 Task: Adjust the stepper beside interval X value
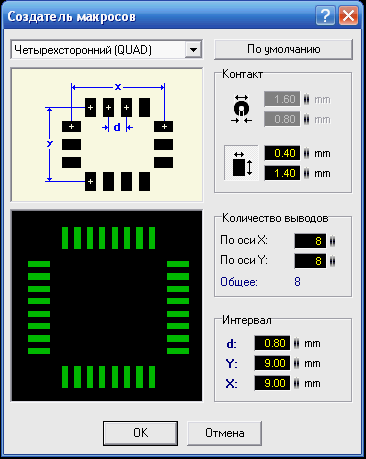coord(296,383)
